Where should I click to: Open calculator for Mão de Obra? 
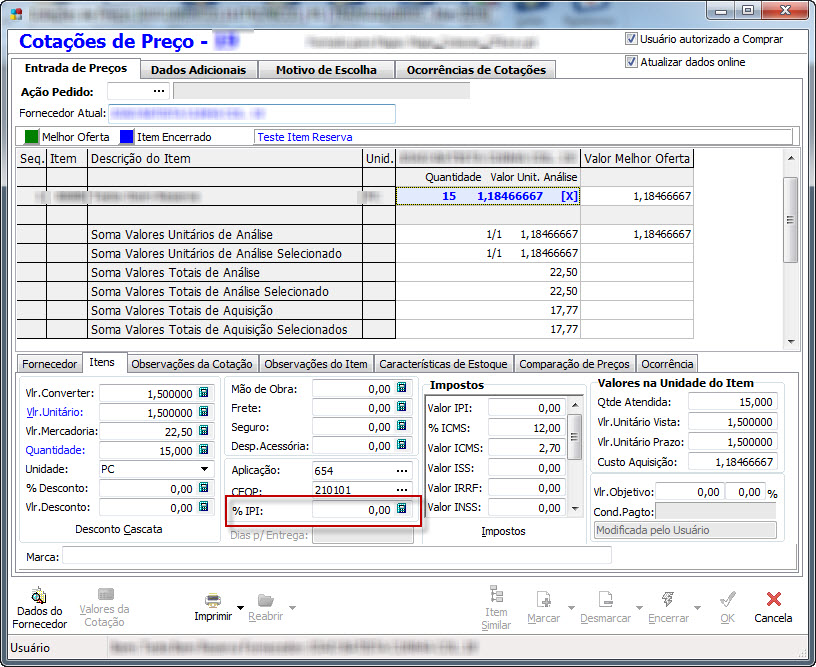click(402, 389)
